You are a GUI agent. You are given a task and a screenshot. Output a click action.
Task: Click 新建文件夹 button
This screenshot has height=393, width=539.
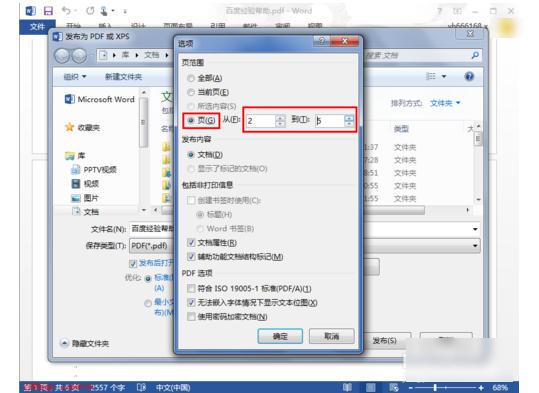click(123, 77)
